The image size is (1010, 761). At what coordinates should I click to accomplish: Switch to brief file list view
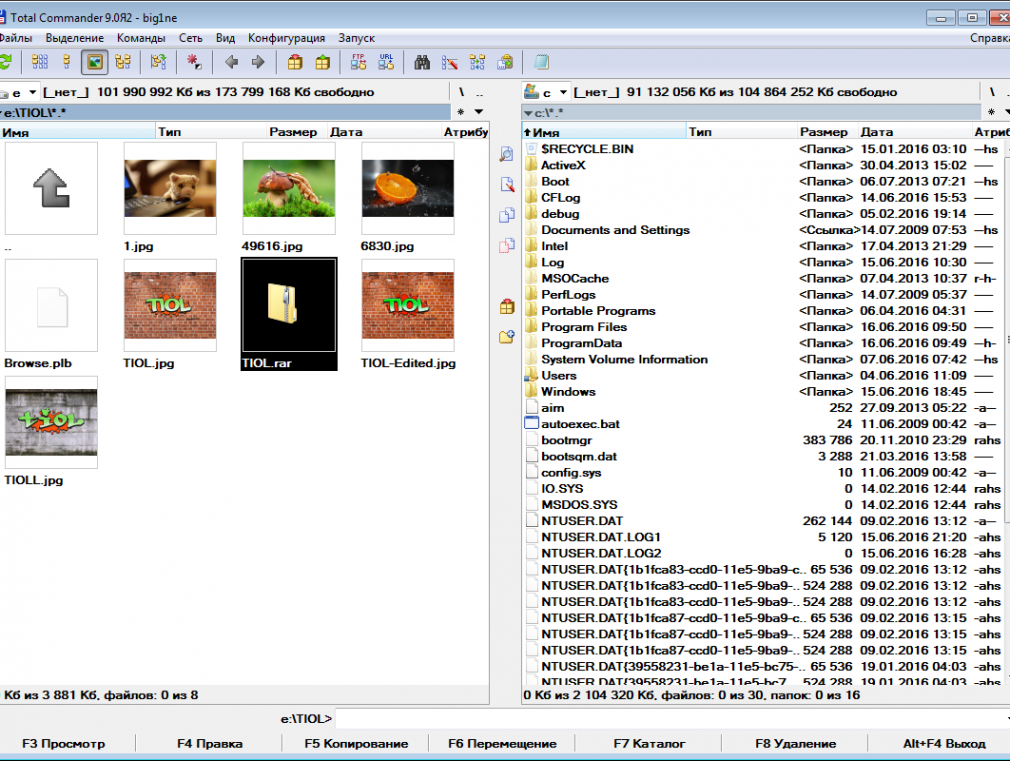[x=40, y=62]
